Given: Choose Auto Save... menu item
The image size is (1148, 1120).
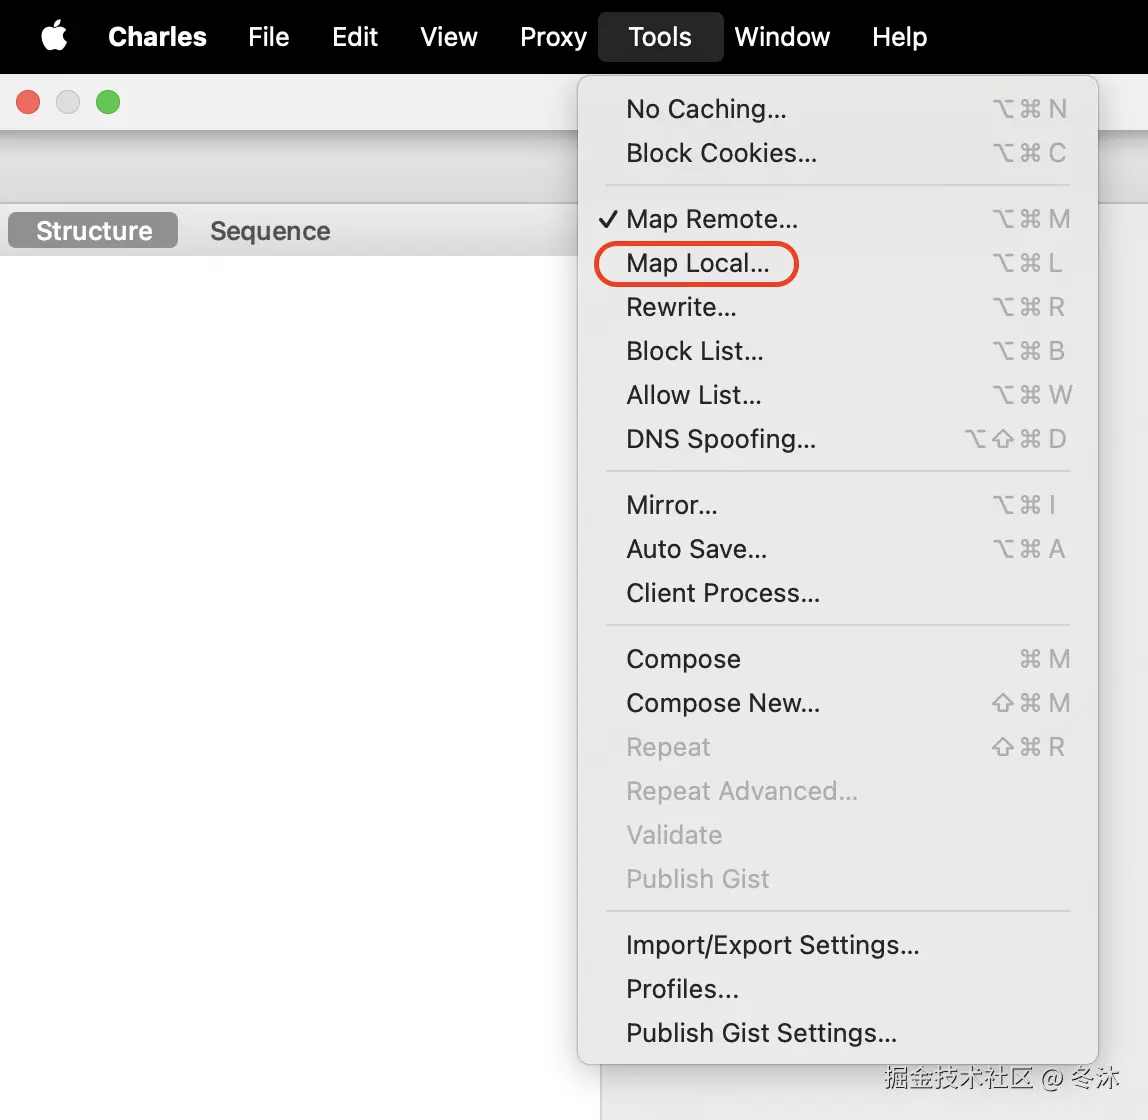Looking at the screenshot, I should (x=838, y=549).
